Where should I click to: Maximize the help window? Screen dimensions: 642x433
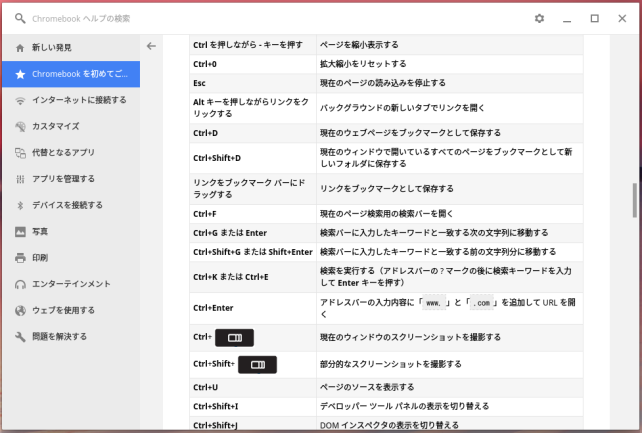coord(594,18)
